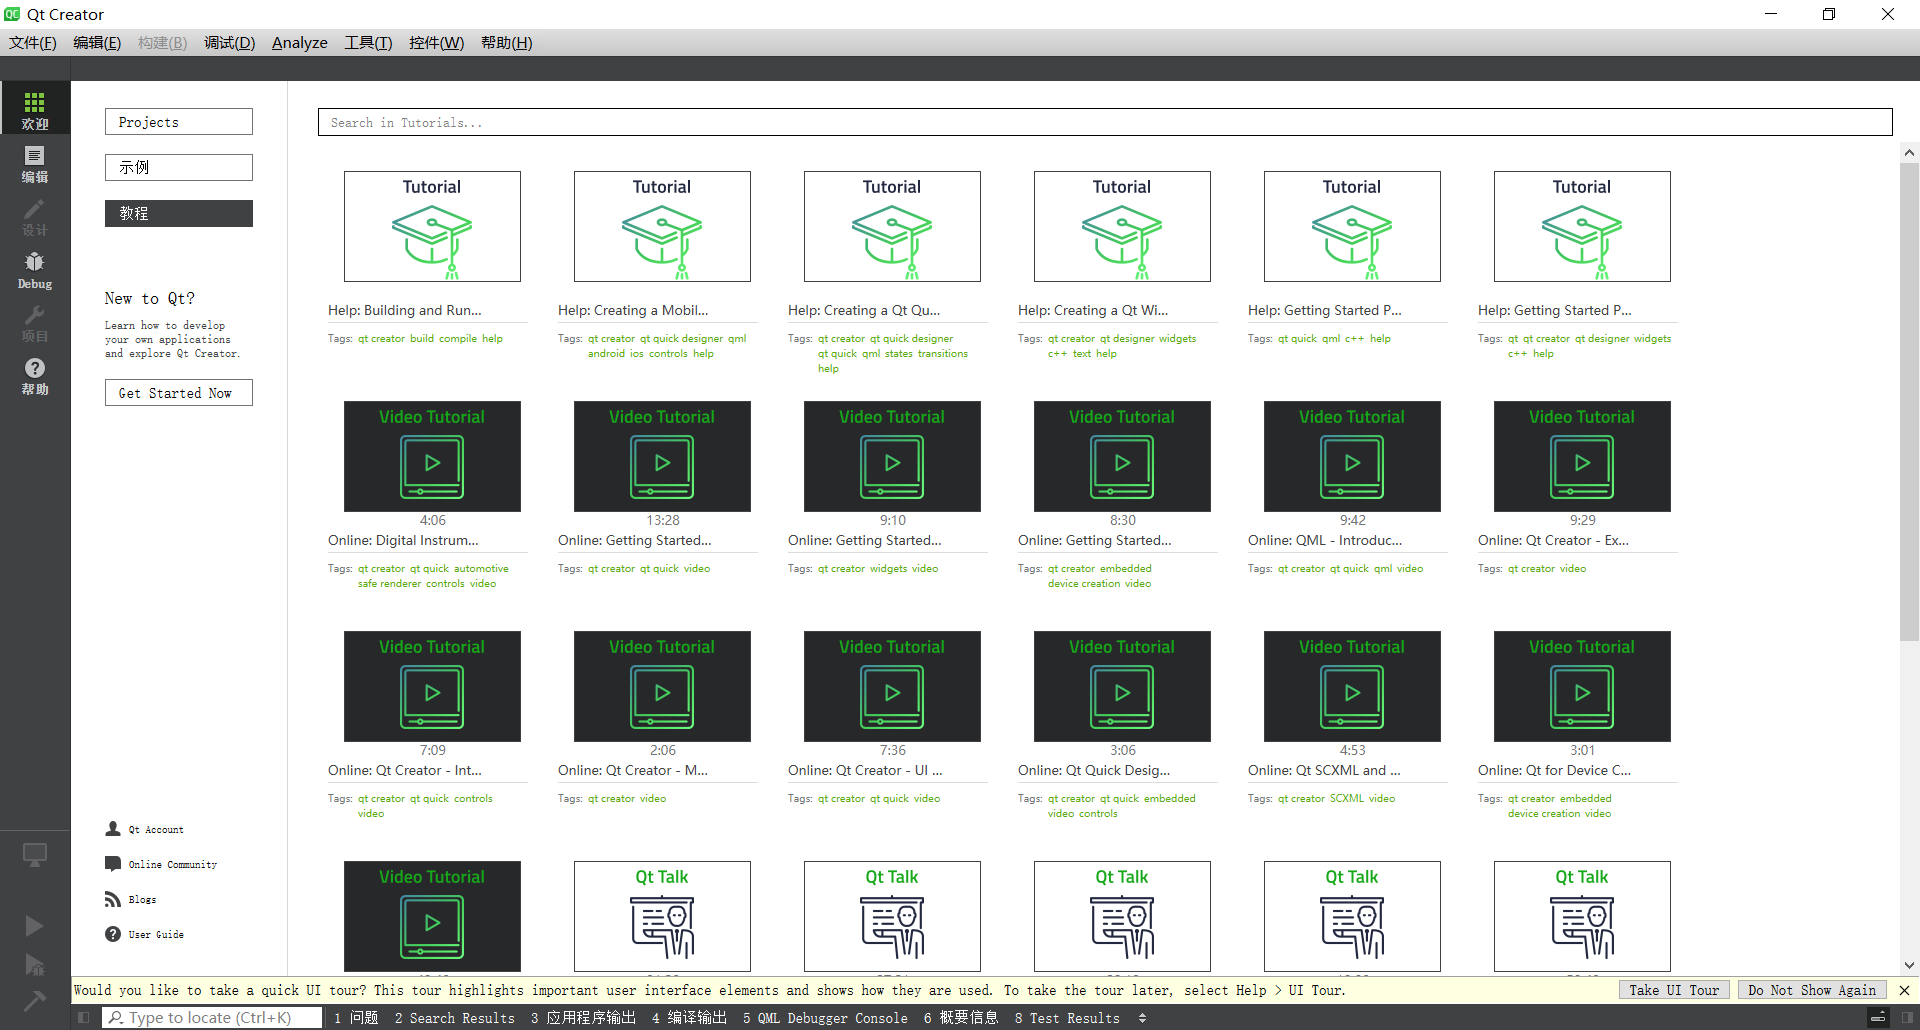Image resolution: width=1920 pixels, height=1030 pixels.
Task: Open Analyze menu
Action: pos(300,42)
